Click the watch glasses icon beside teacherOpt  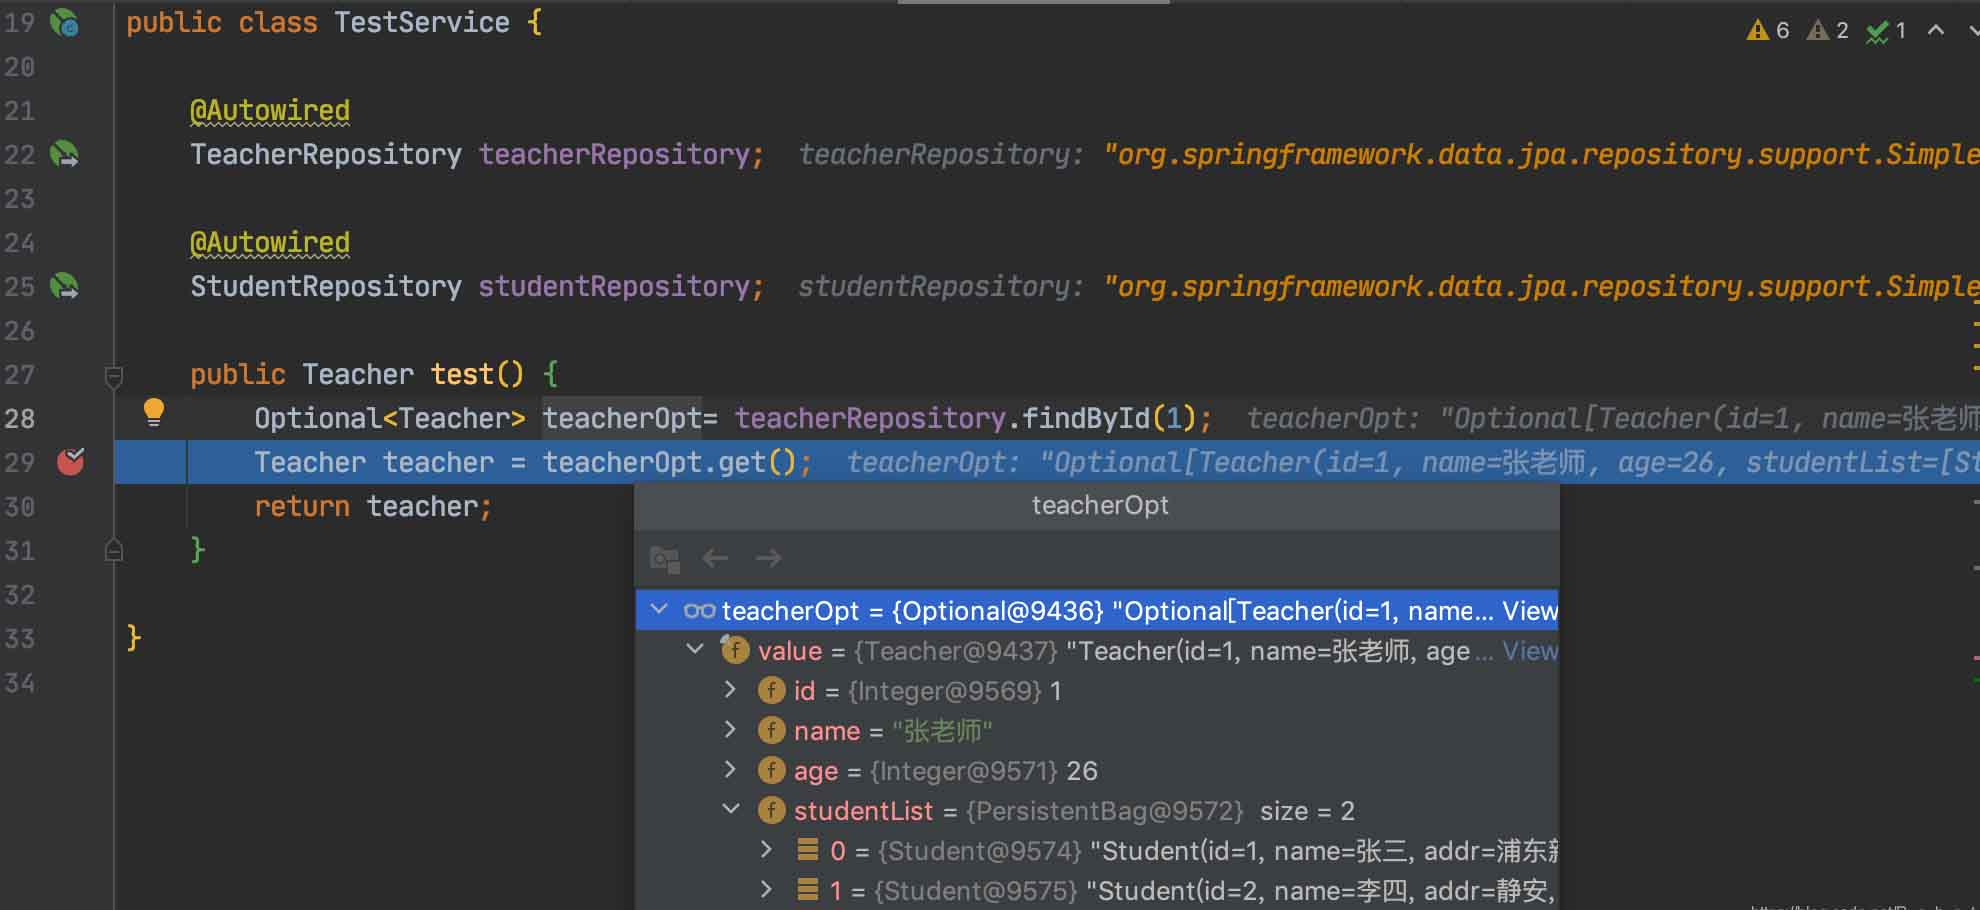click(699, 610)
